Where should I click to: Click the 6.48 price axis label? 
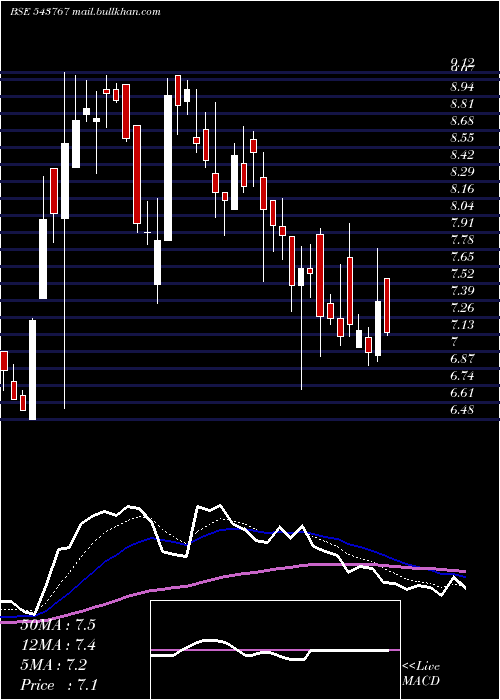462,409
